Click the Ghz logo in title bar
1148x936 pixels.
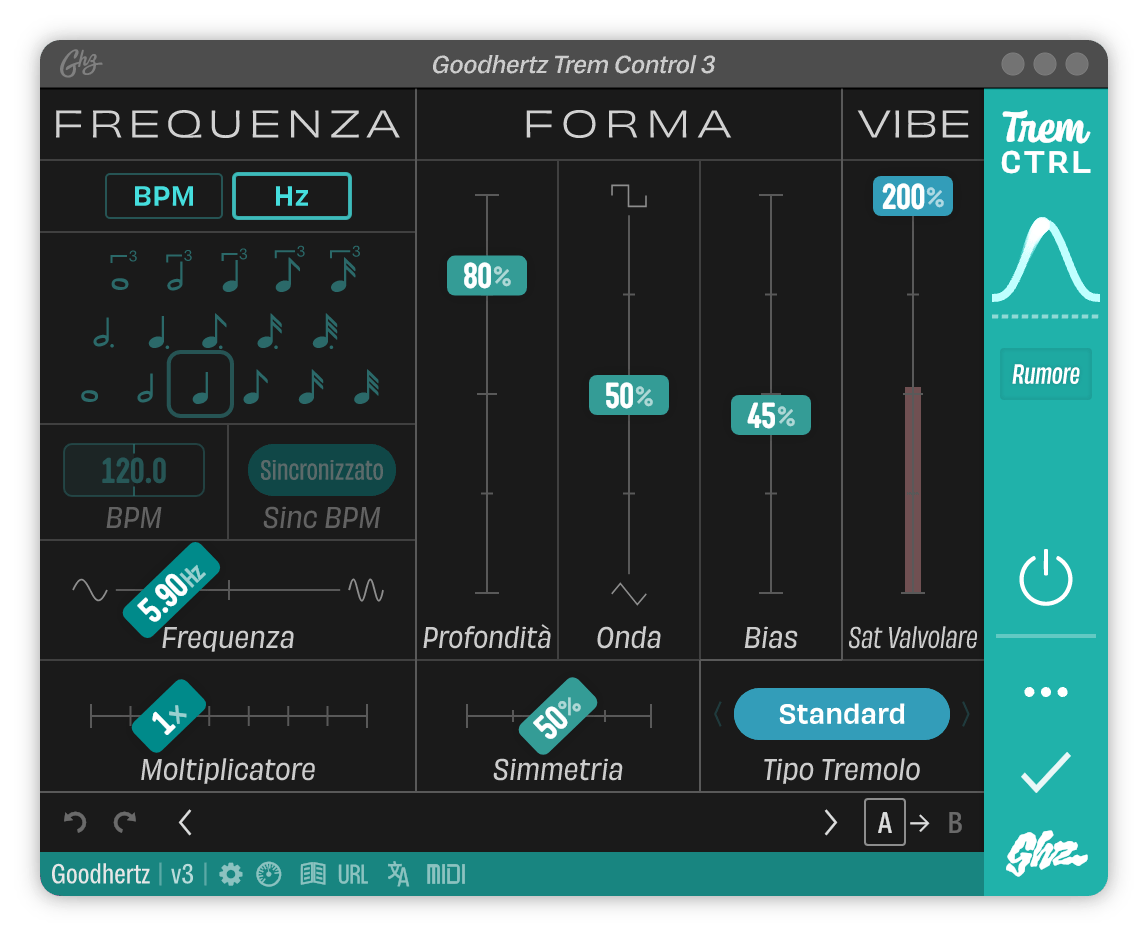pyautogui.click(x=80, y=64)
